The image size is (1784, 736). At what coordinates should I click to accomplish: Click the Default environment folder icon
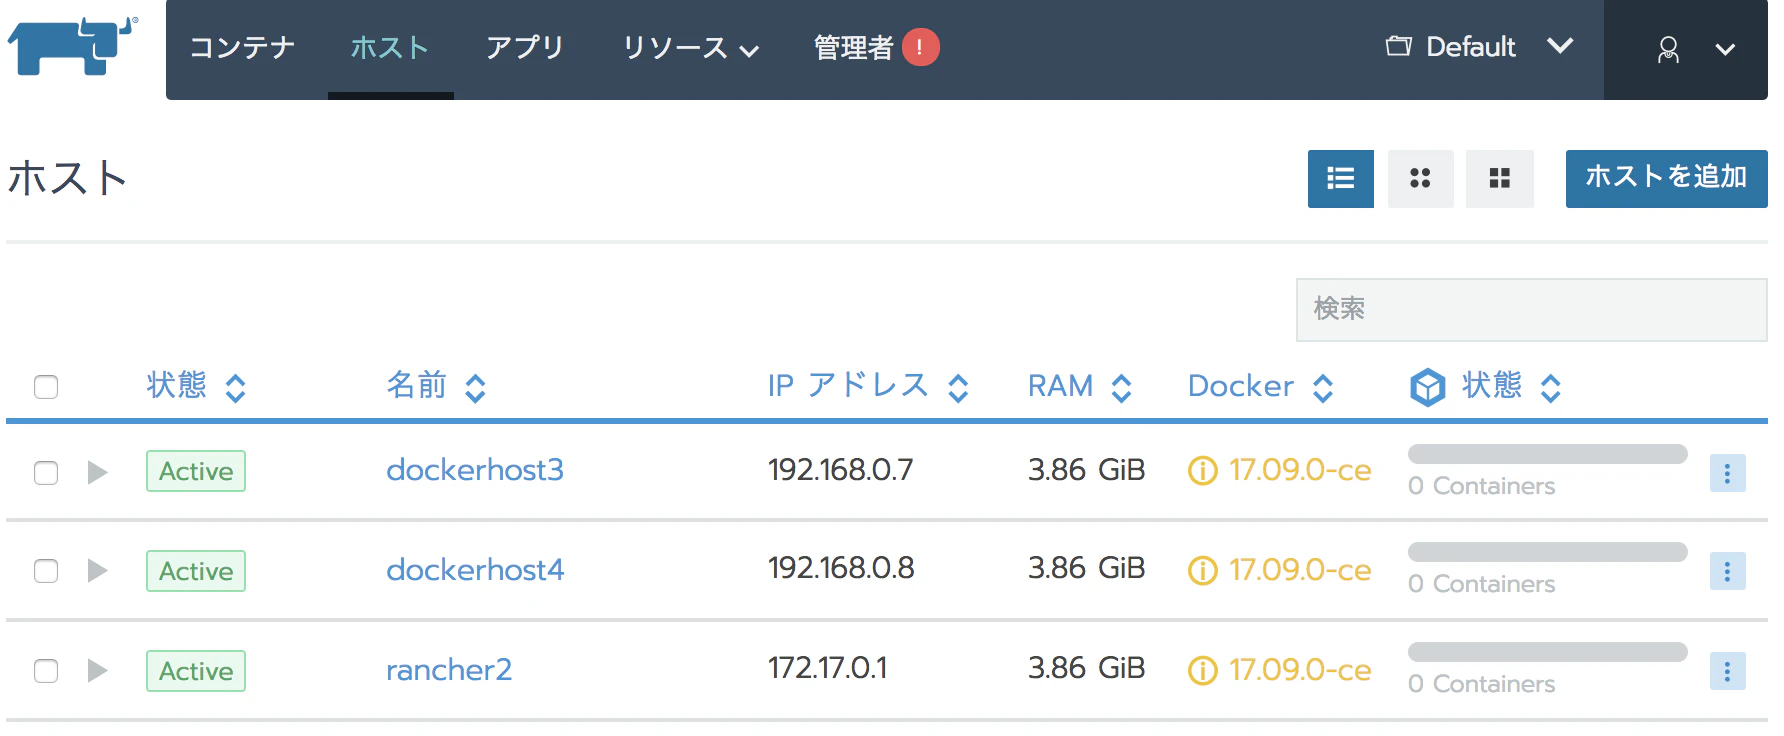pyautogui.click(x=1398, y=46)
